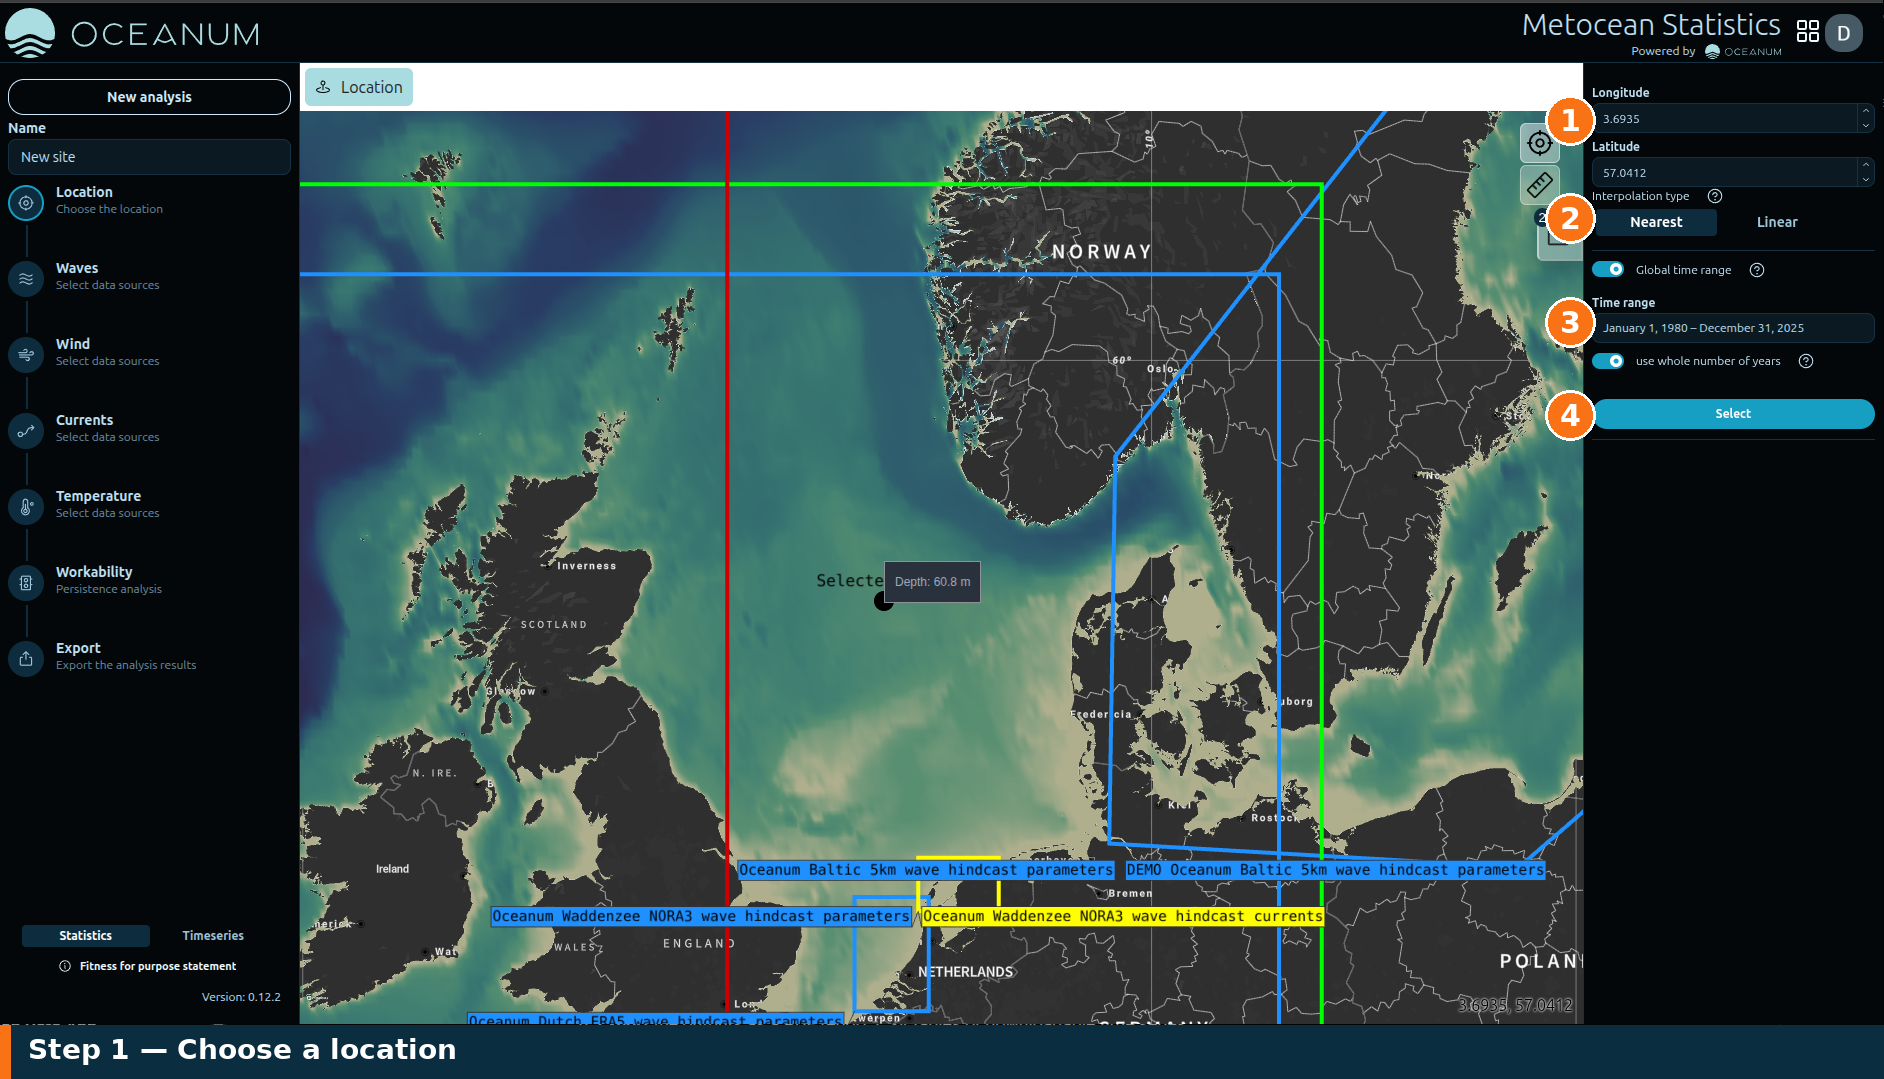Click the selected black point marker on map
This screenshot has height=1079, width=1884.
tap(883, 601)
